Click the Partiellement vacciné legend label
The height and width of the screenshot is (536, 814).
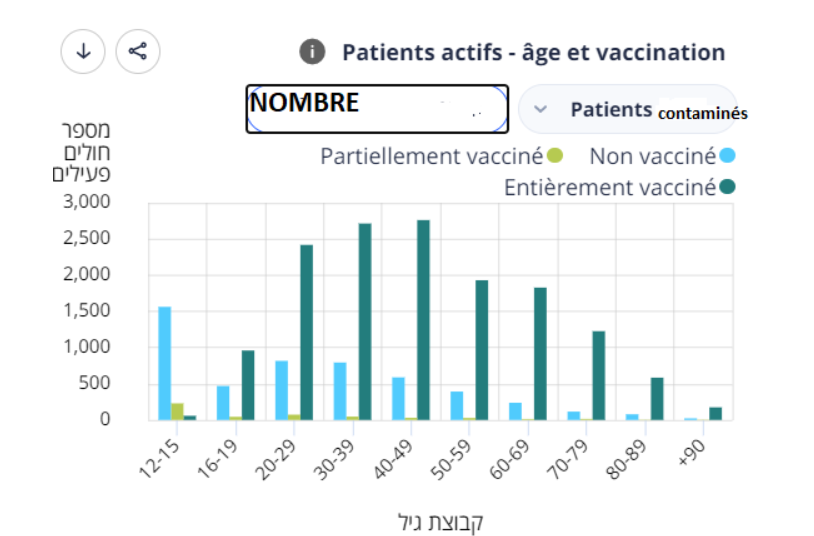pyautogui.click(x=431, y=156)
